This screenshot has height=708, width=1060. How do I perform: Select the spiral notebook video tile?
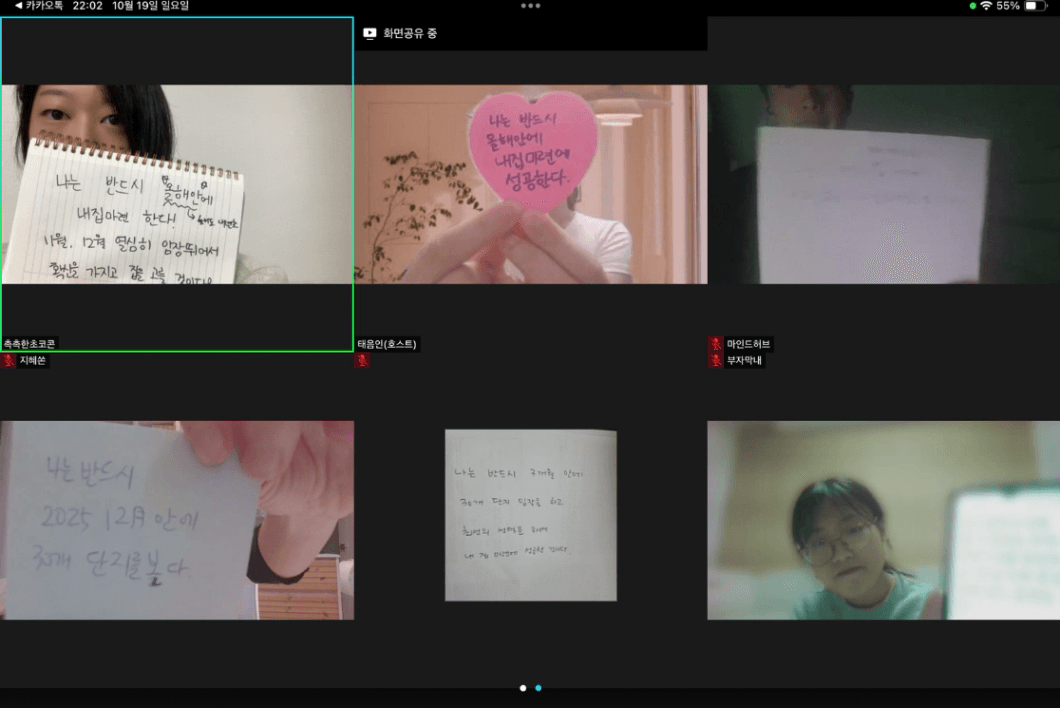(176, 184)
